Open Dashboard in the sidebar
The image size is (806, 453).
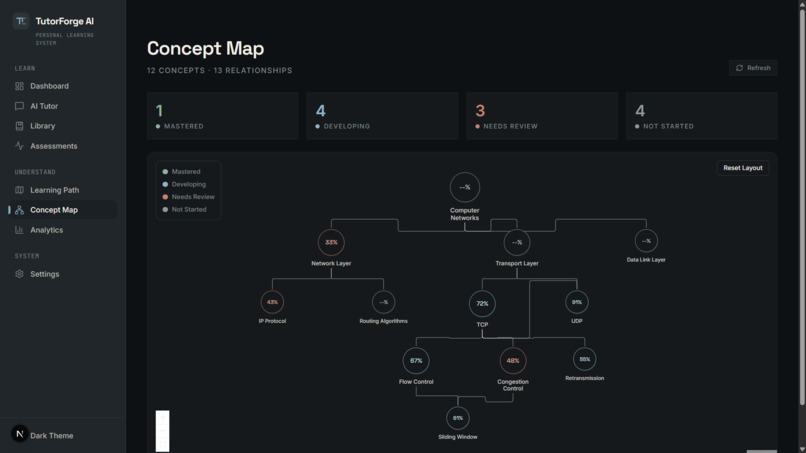(x=49, y=86)
